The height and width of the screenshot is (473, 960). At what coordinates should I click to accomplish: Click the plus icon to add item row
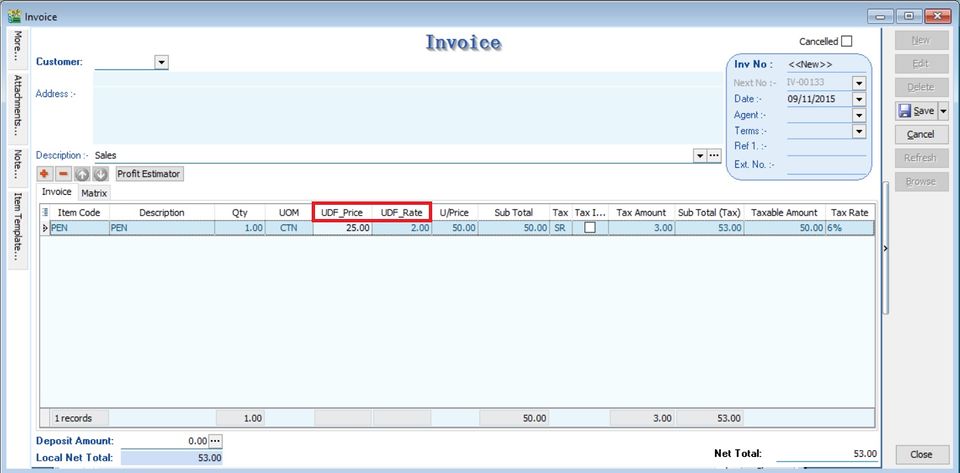point(45,174)
